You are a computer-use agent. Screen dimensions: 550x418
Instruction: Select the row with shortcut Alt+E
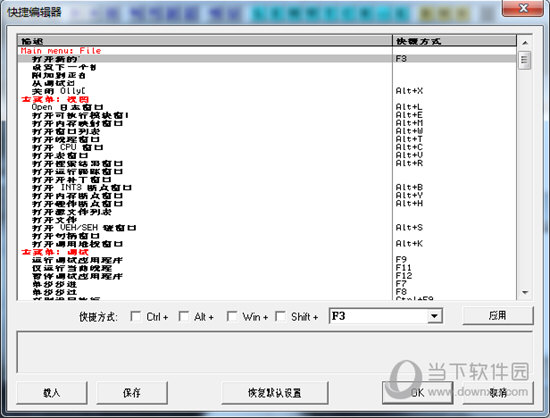coord(267,115)
